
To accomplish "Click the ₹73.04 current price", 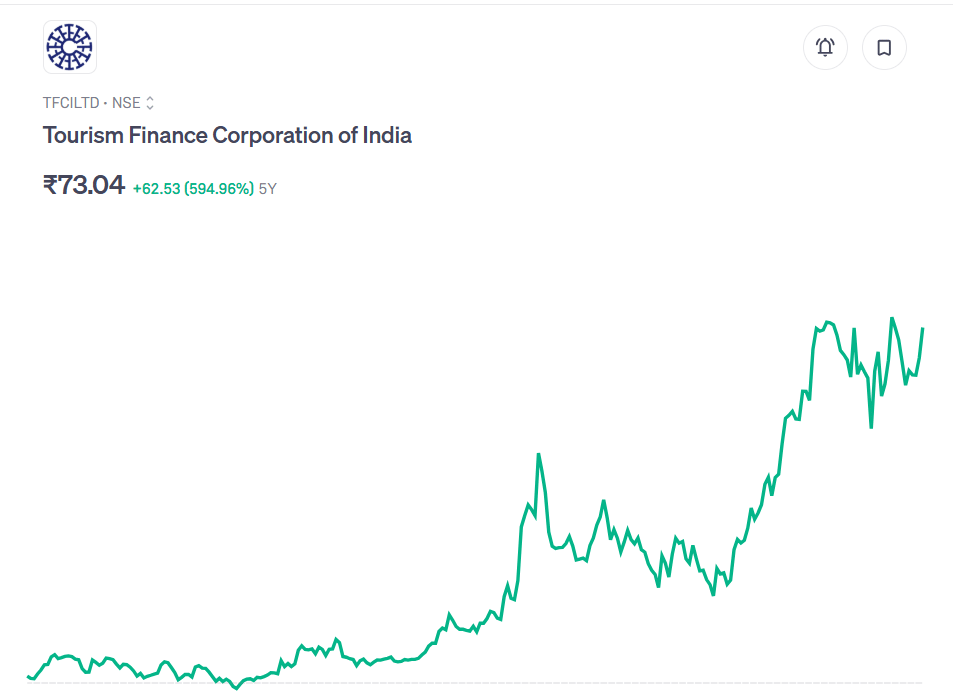I will [84, 185].
